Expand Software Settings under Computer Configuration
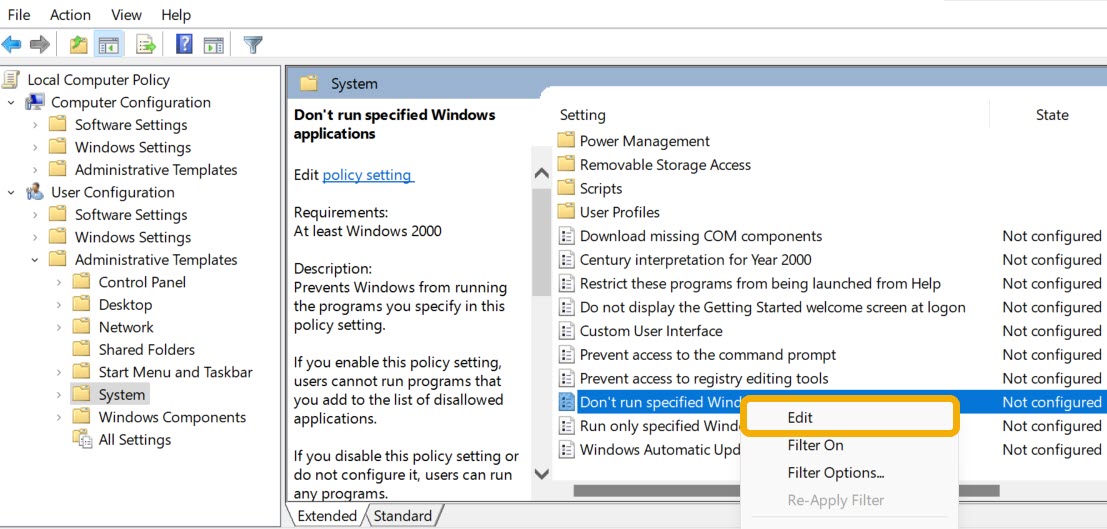 (35, 125)
